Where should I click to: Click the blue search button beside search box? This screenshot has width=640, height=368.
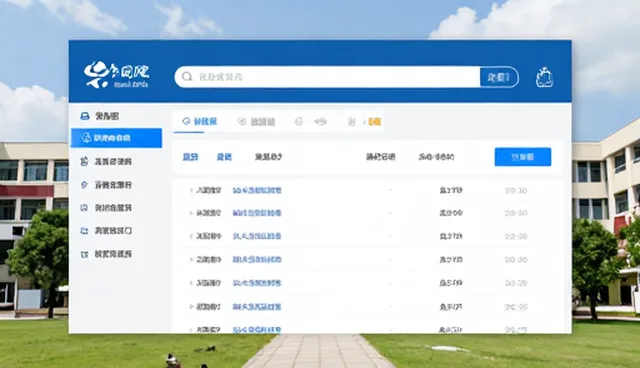pyautogui.click(x=499, y=77)
